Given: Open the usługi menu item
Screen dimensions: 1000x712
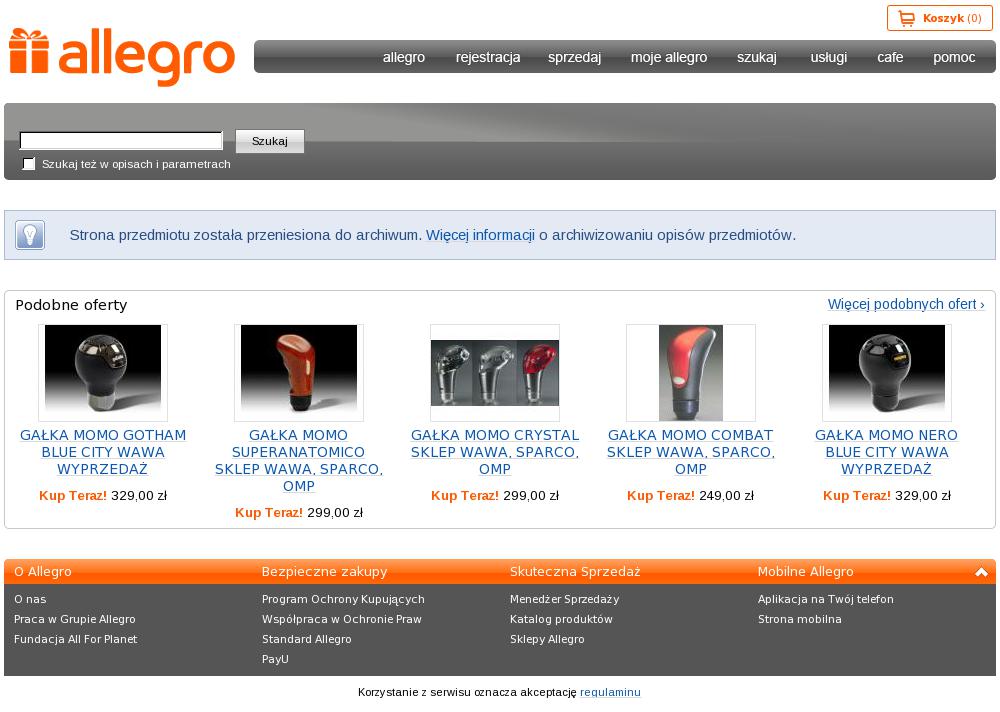Looking at the screenshot, I should coord(828,57).
